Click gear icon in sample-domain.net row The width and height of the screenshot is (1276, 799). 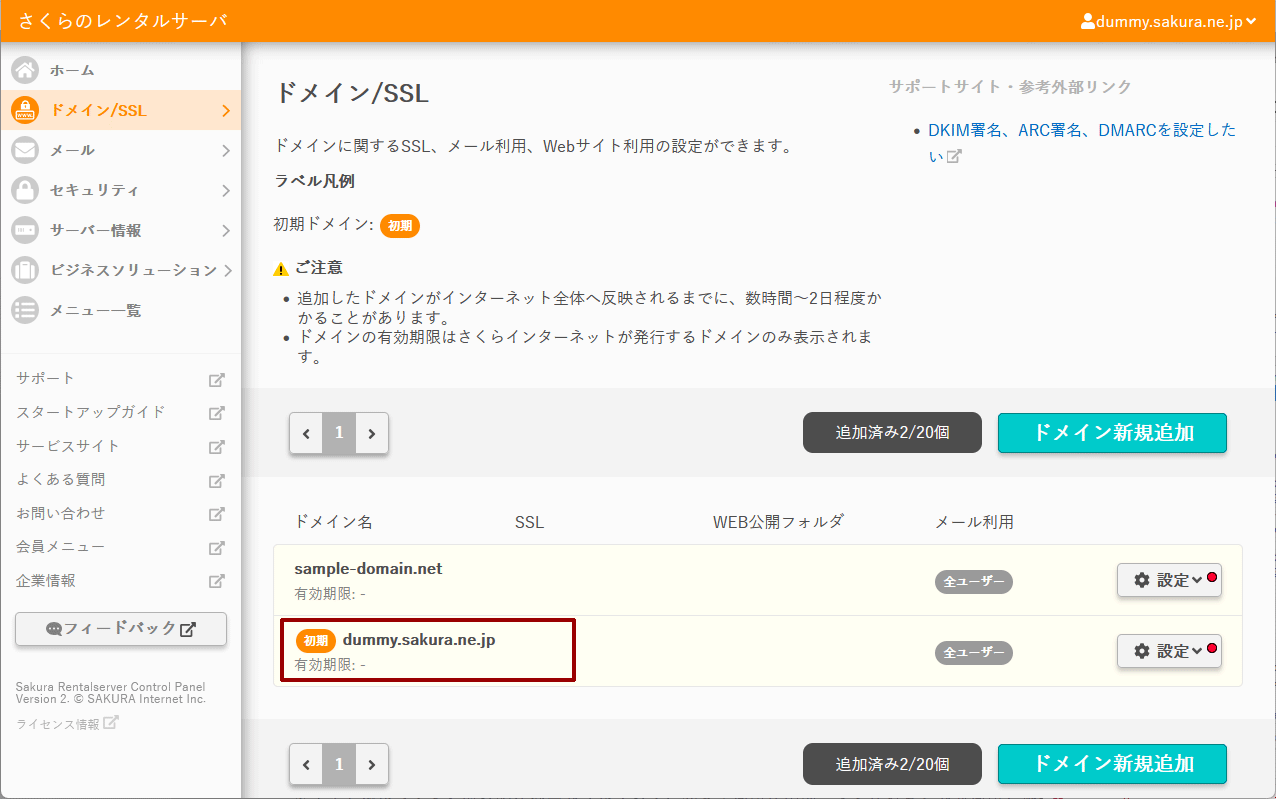click(x=1142, y=580)
